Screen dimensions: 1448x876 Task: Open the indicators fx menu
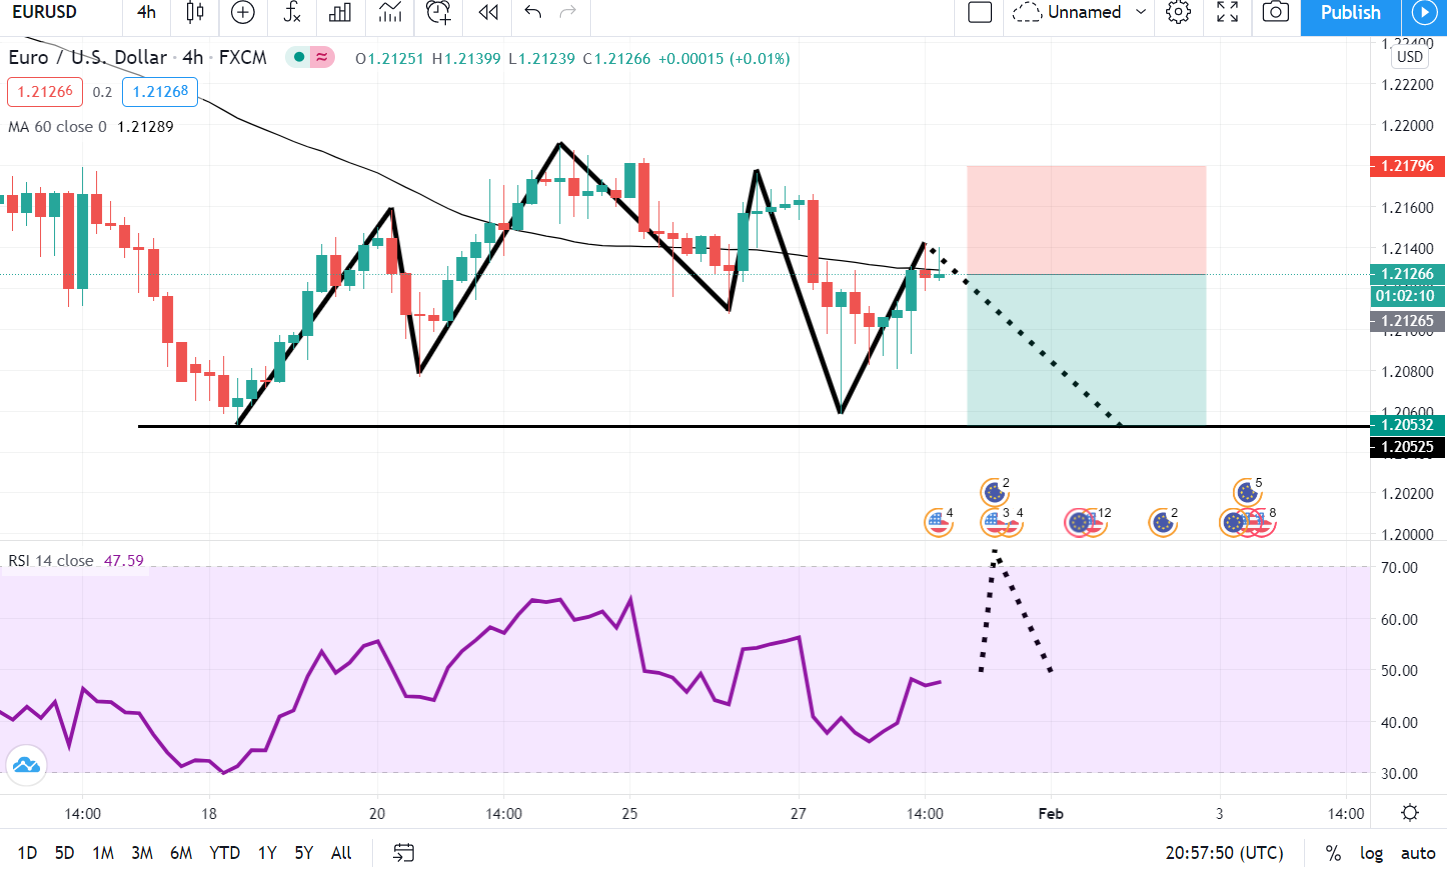292,13
